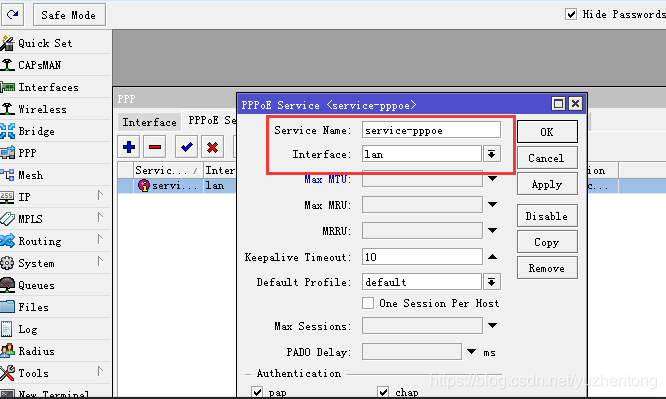Expand the Max MRU field arrow

(492, 205)
